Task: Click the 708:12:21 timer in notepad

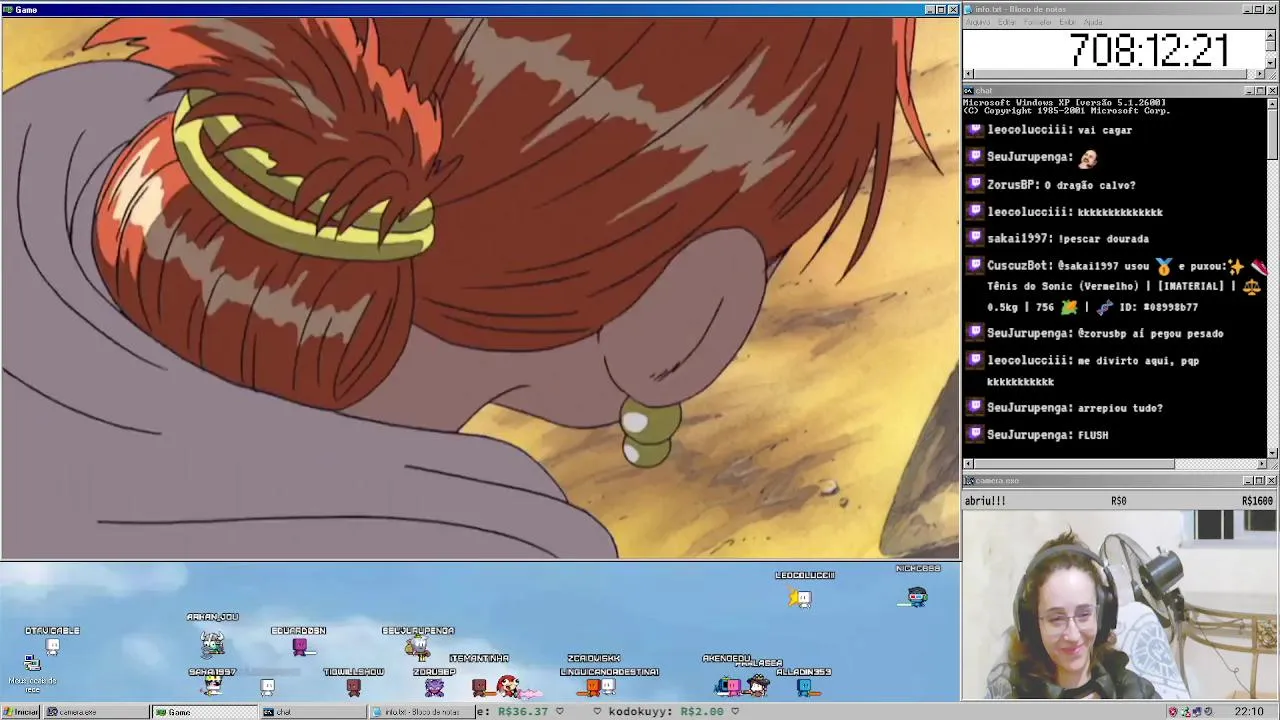Action: pyautogui.click(x=1148, y=50)
